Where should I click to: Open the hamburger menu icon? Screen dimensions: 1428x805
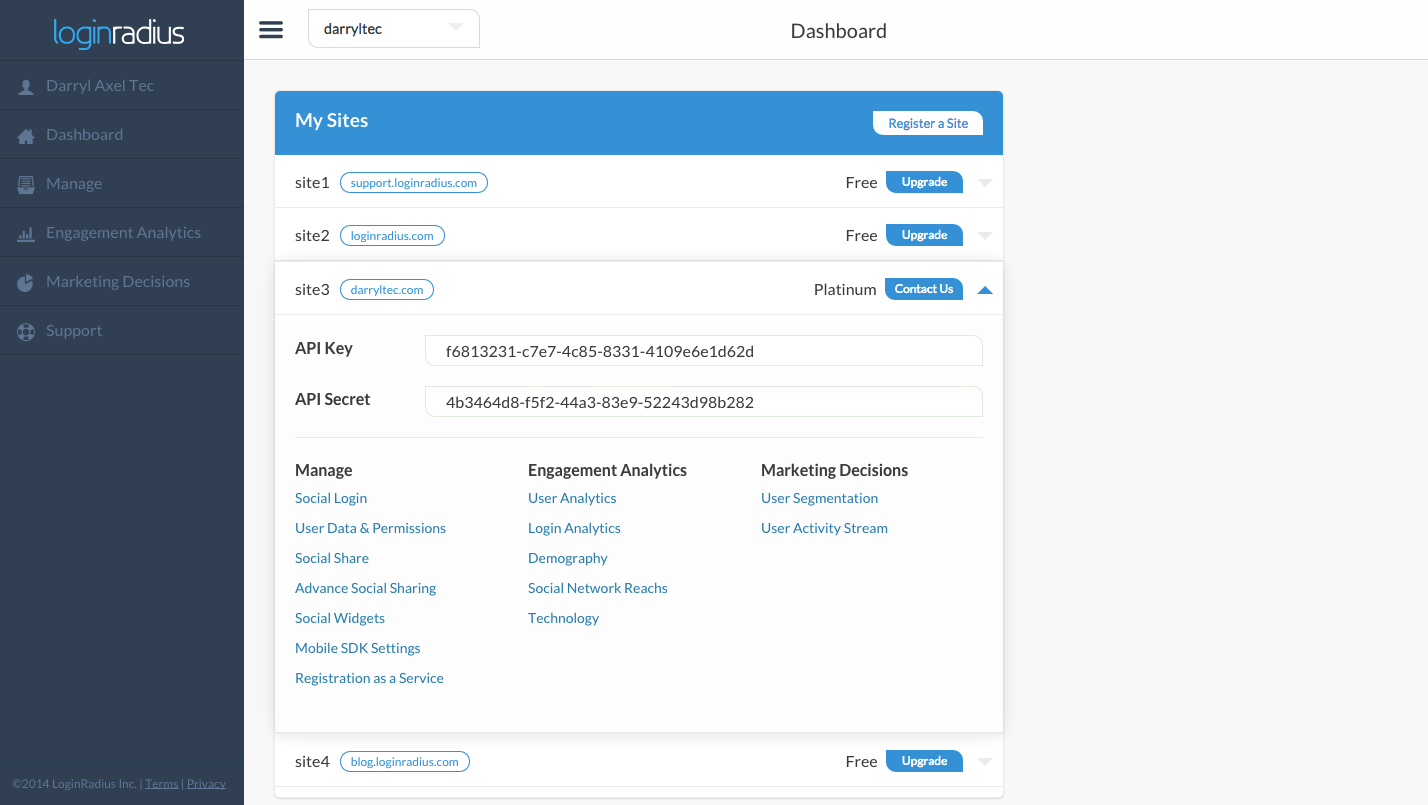coord(270,29)
